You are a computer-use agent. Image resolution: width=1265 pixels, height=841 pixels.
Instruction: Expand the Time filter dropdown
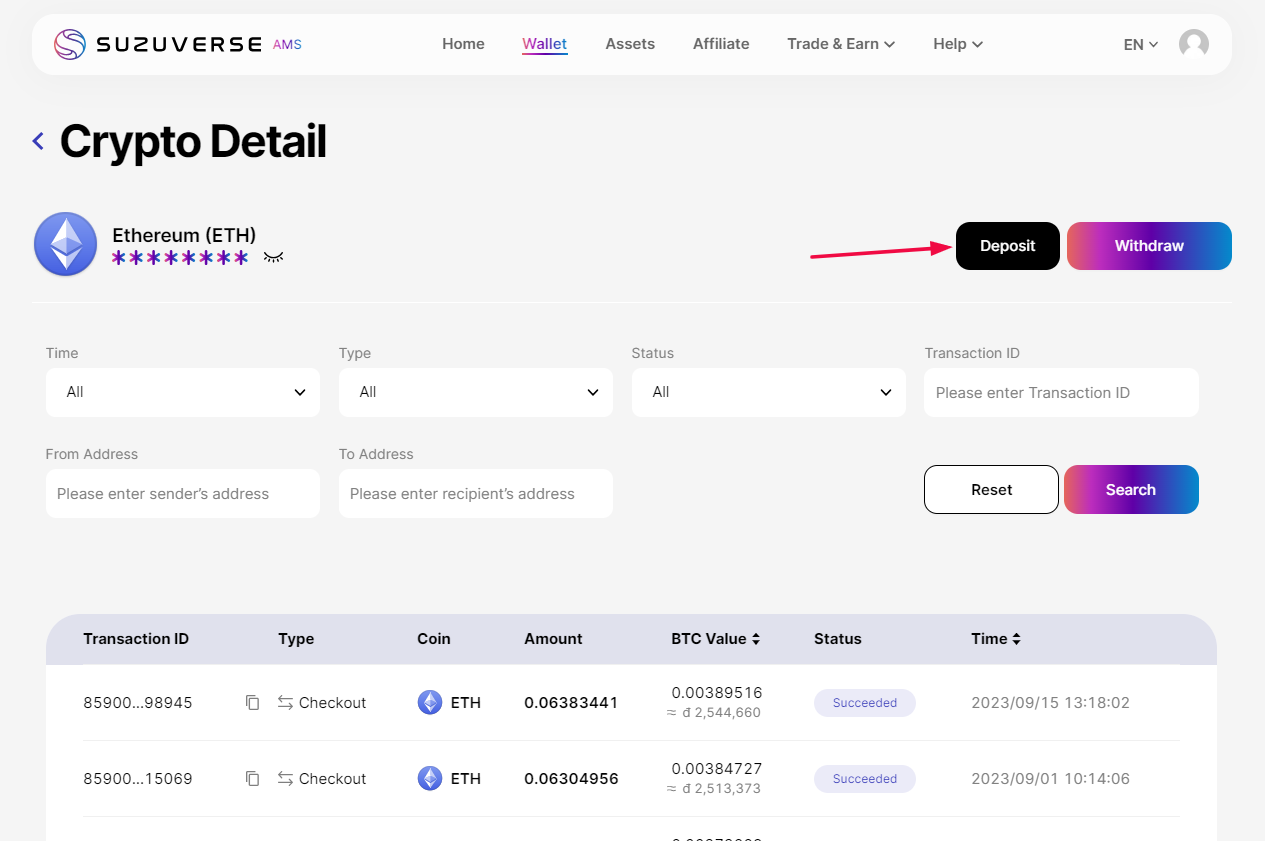pos(183,392)
